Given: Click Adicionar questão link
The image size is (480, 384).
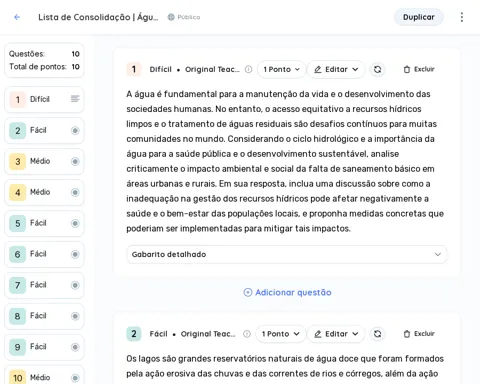Looking at the screenshot, I should pos(287,292).
